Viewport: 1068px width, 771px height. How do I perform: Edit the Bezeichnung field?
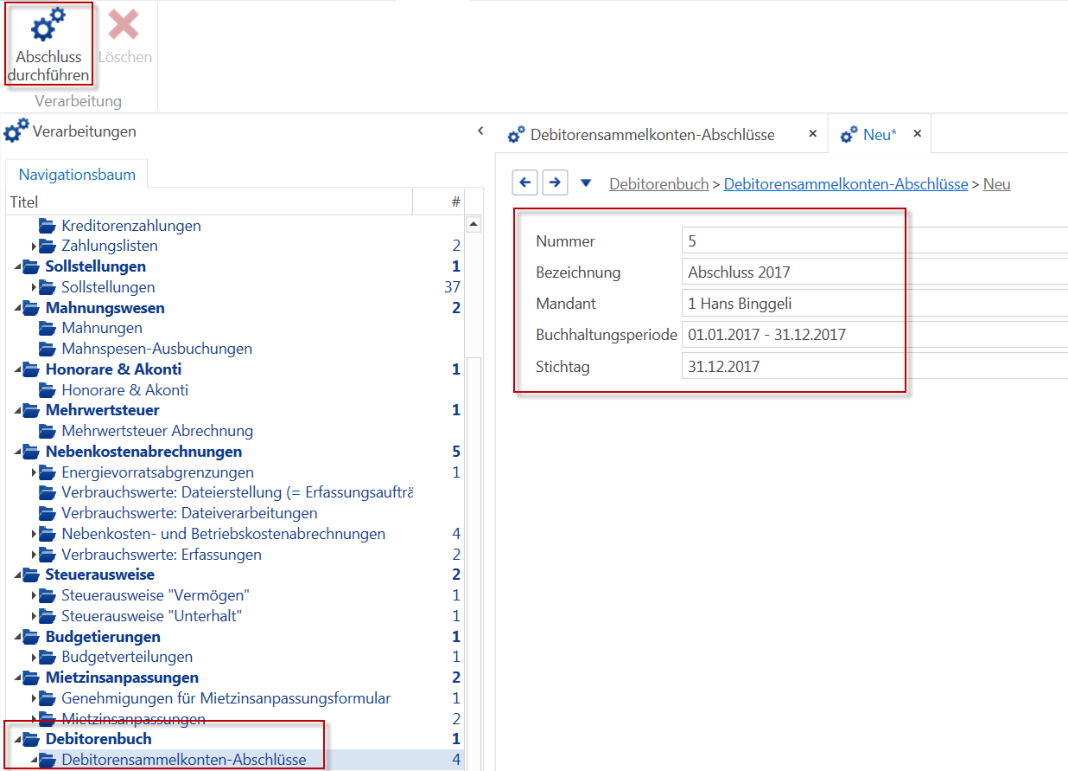point(875,272)
